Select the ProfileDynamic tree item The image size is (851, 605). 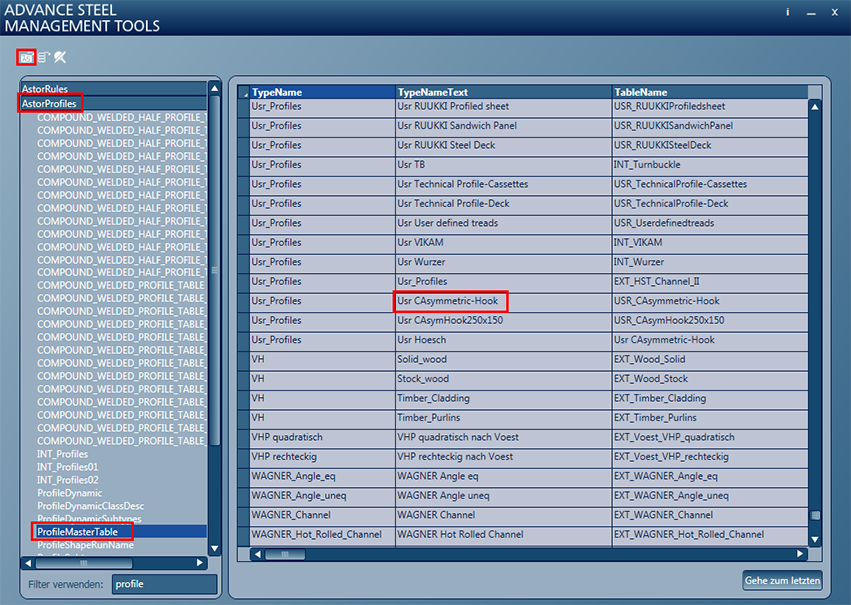coord(69,493)
